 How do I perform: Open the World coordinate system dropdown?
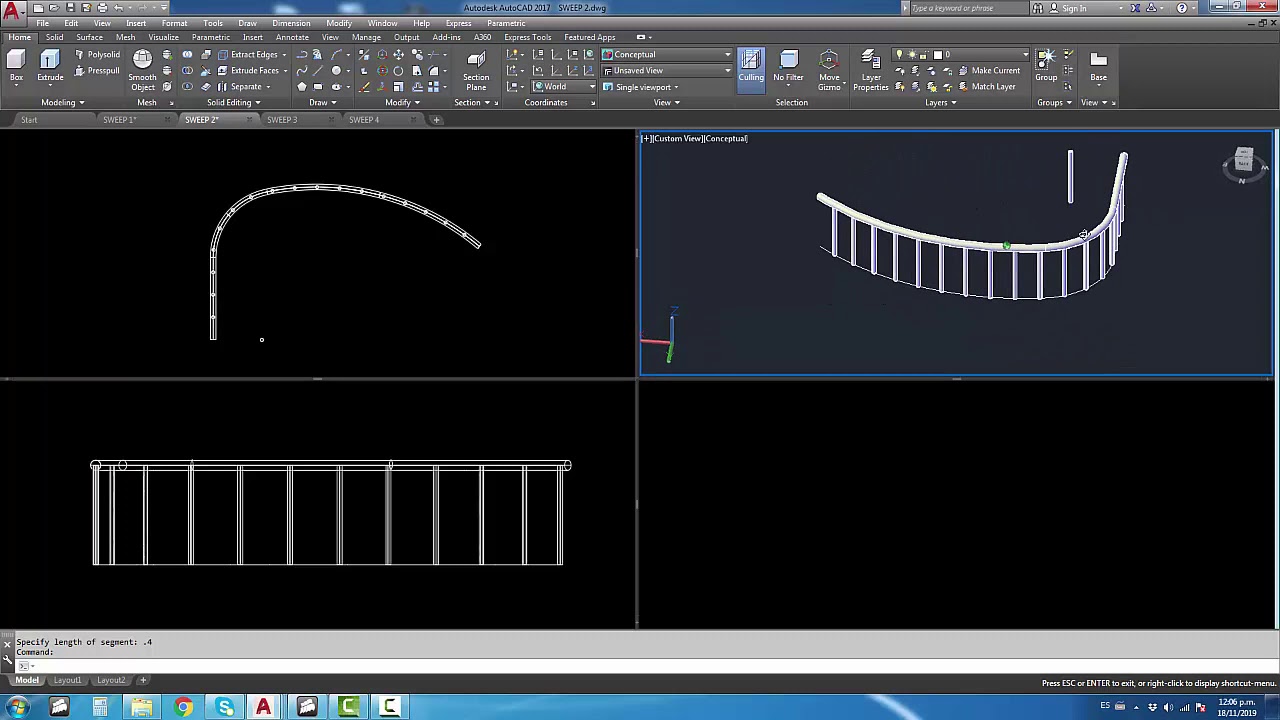tap(565, 87)
